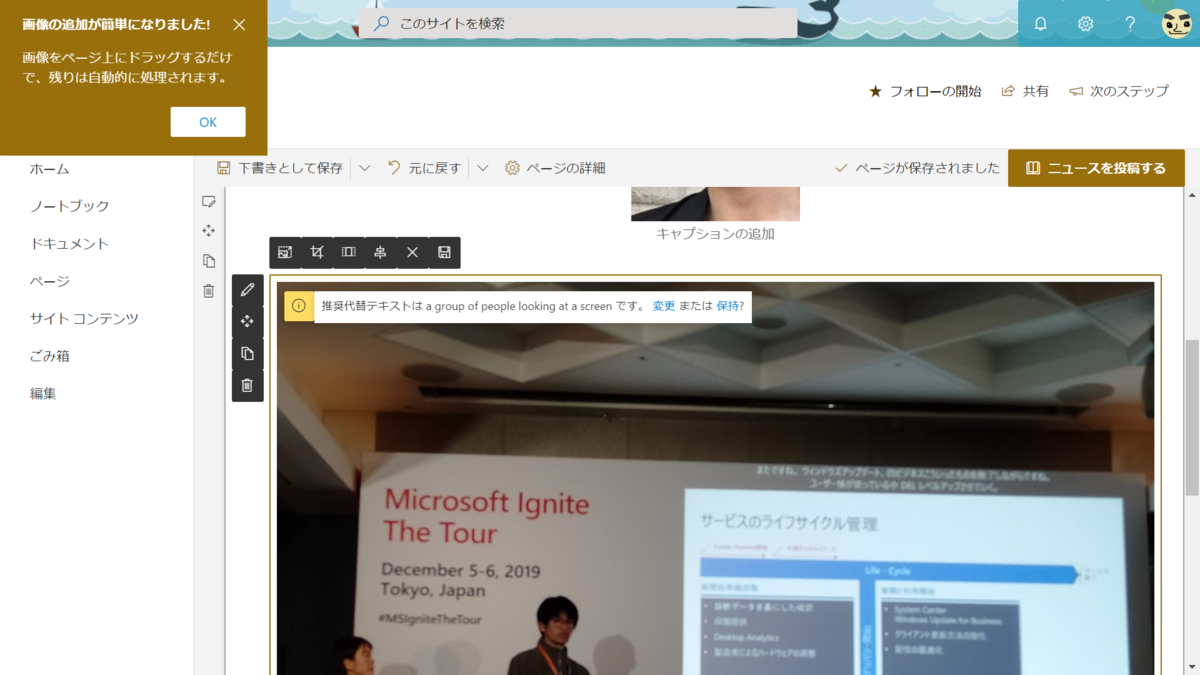Image resolution: width=1200 pixels, height=675 pixels.
Task: Close the 画像の追加 tip with X
Action: coord(239,25)
